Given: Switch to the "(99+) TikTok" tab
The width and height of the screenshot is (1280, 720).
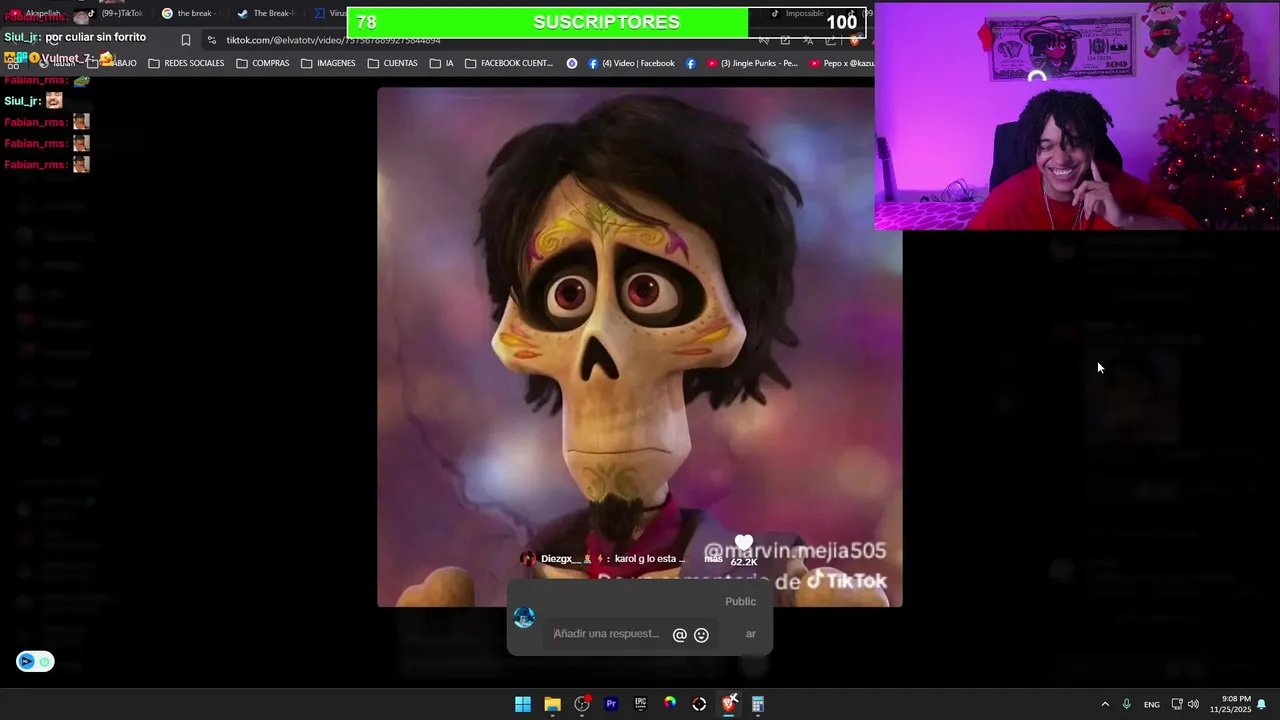Looking at the screenshot, I should tap(115, 14).
